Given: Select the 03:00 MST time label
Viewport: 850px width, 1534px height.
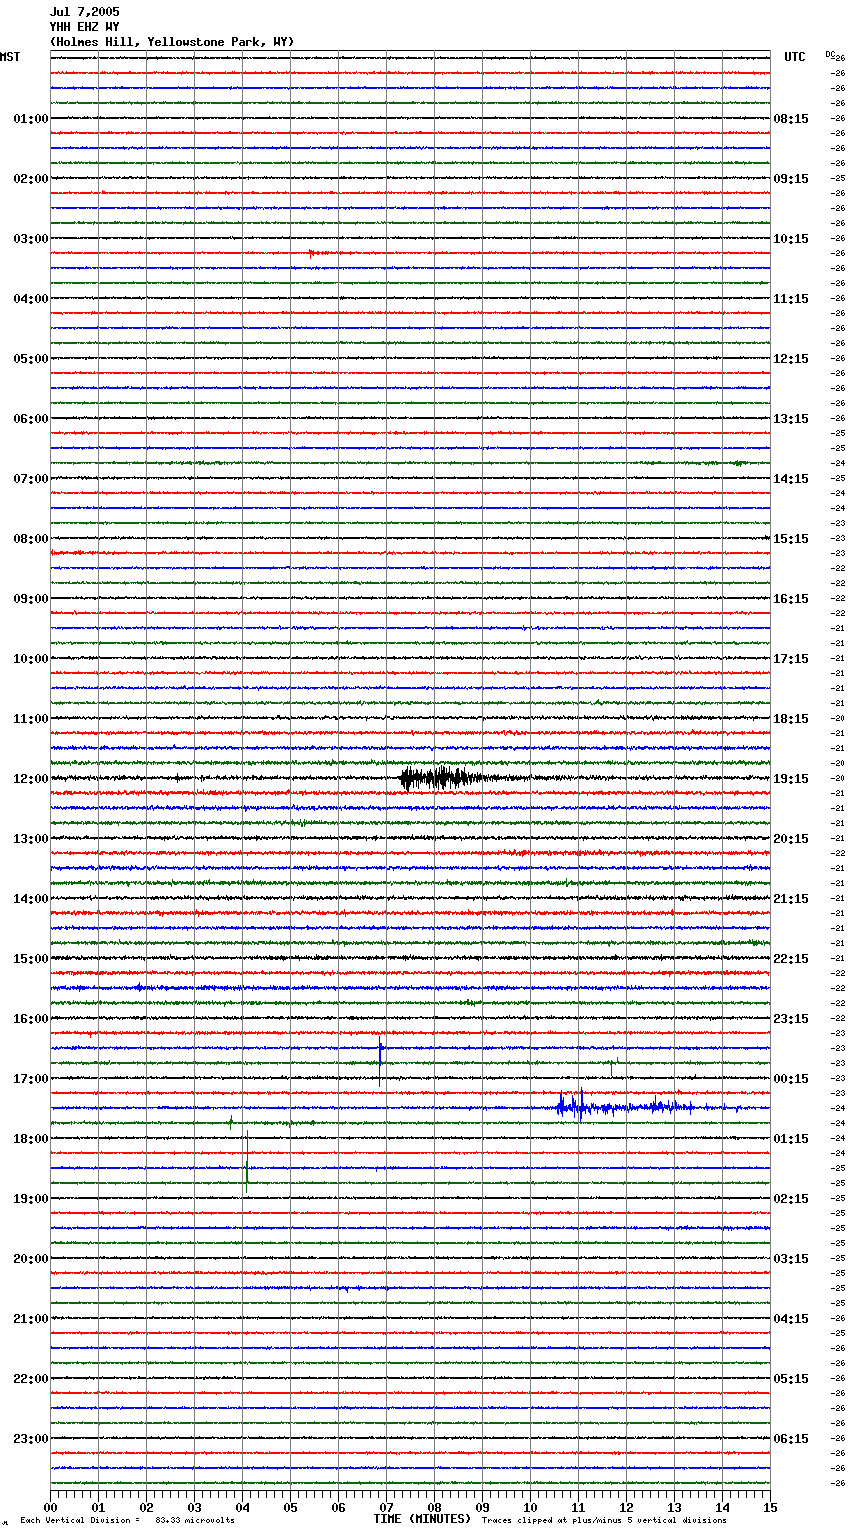Looking at the screenshot, I should pos(31,239).
